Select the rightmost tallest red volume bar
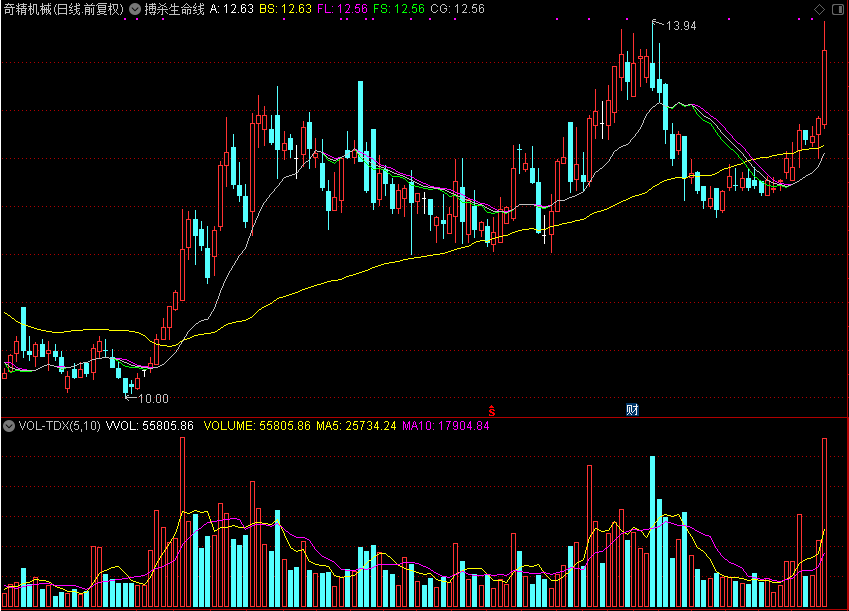This screenshot has height=611, width=849. (825, 522)
